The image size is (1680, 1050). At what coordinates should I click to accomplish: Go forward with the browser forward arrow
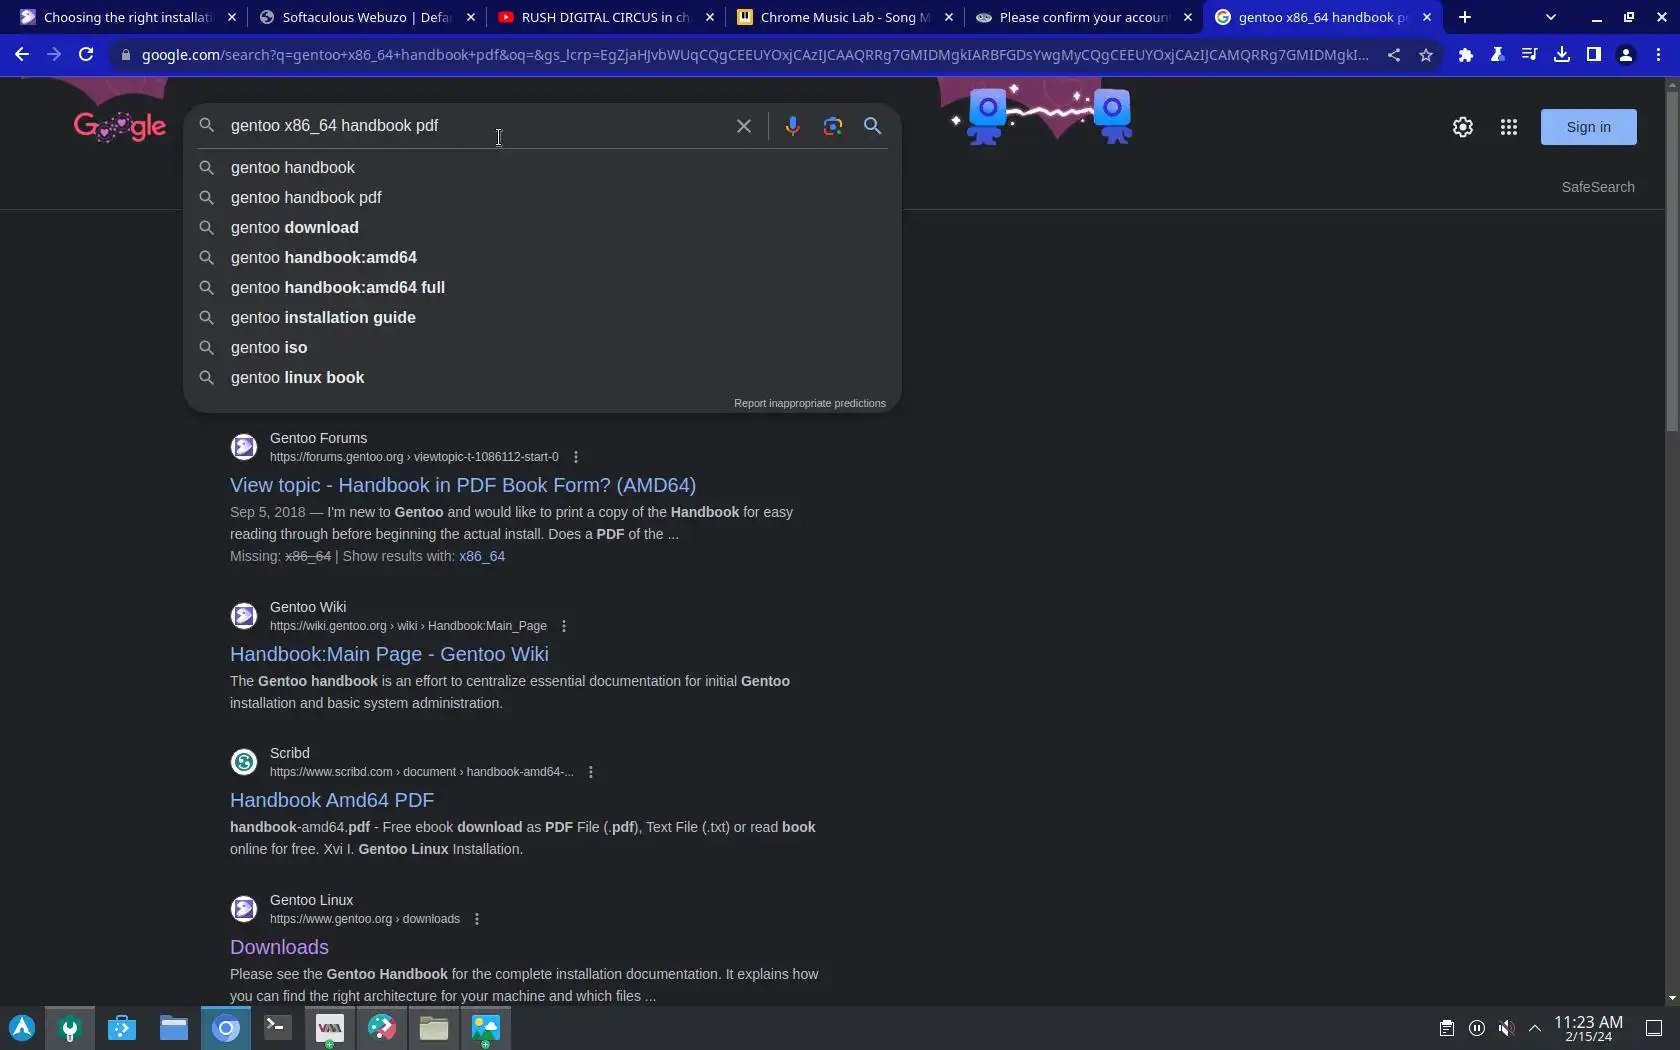(x=54, y=55)
